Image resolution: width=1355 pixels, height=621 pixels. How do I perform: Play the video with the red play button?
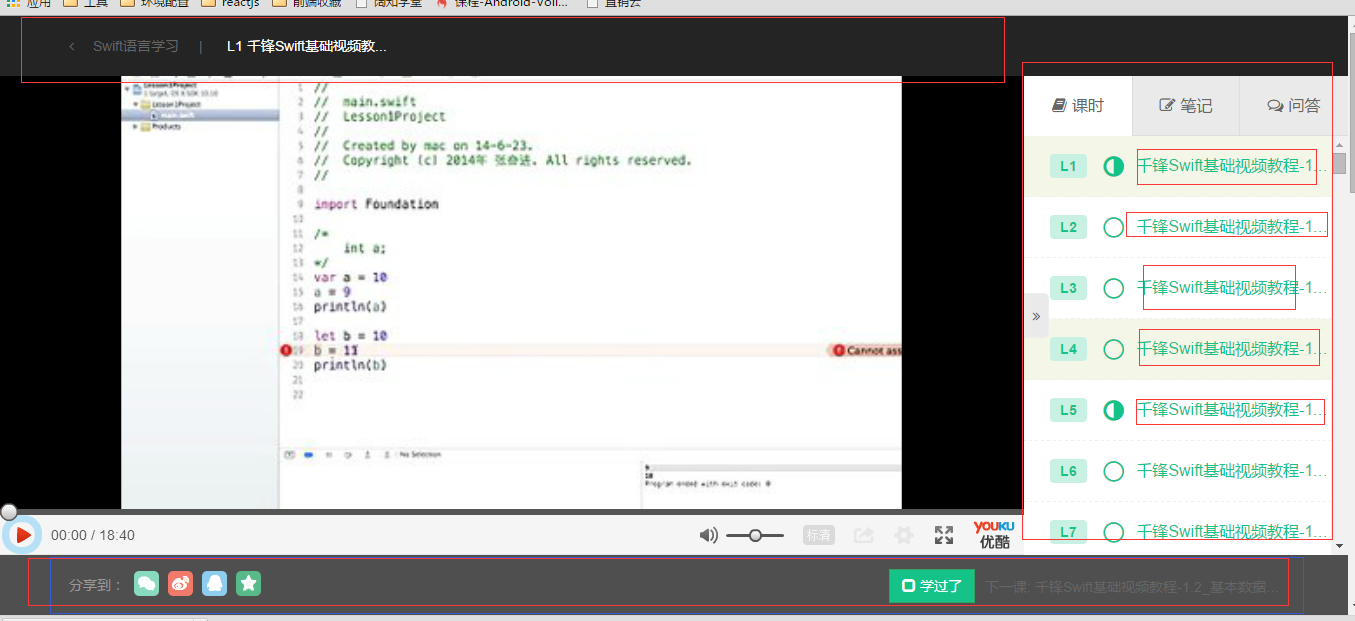[x=22, y=535]
